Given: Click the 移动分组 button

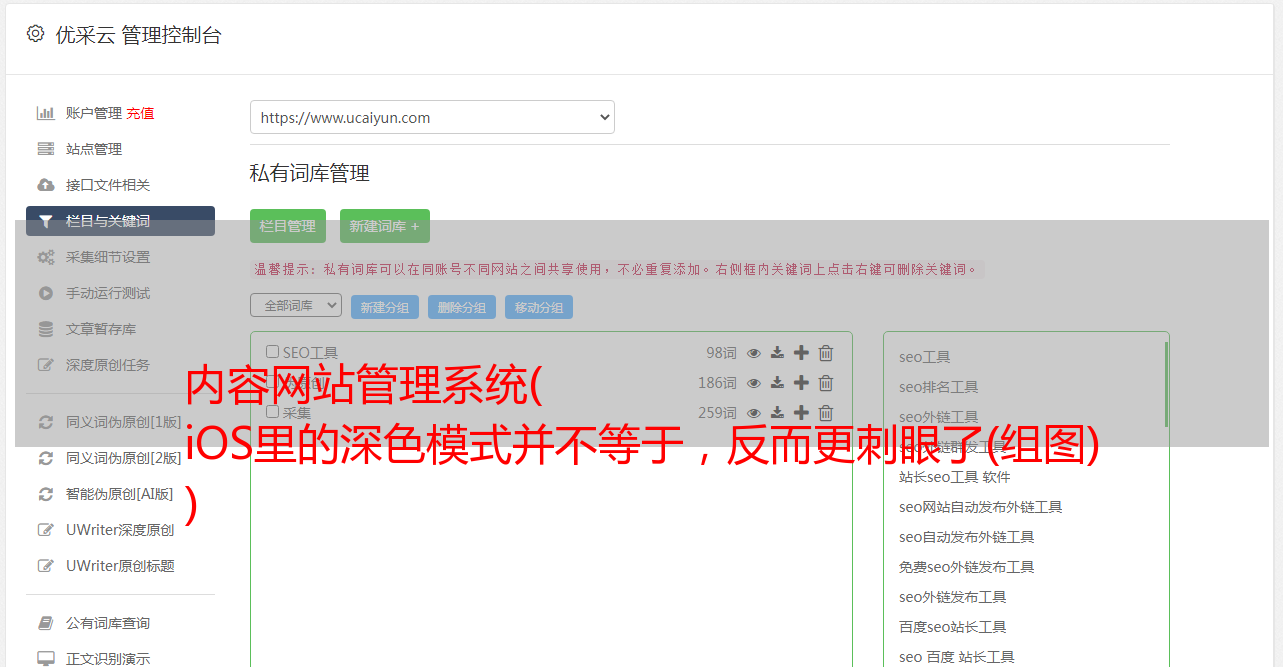Looking at the screenshot, I should point(539,307).
